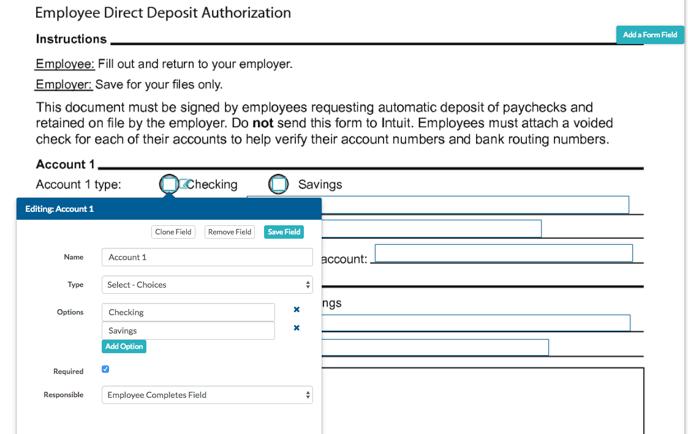Click the Add Option button
Viewport: 688px width, 434px height.
(124, 346)
